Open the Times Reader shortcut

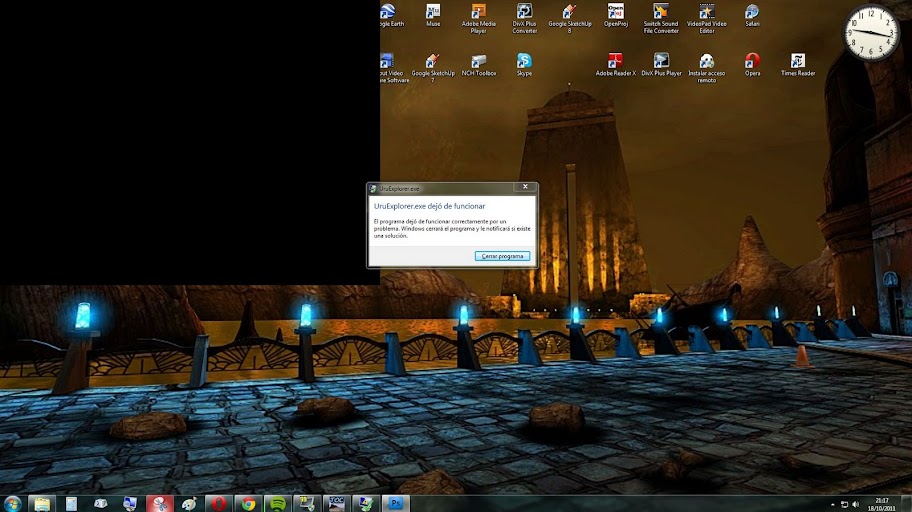pyautogui.click(x=798, y=65)
